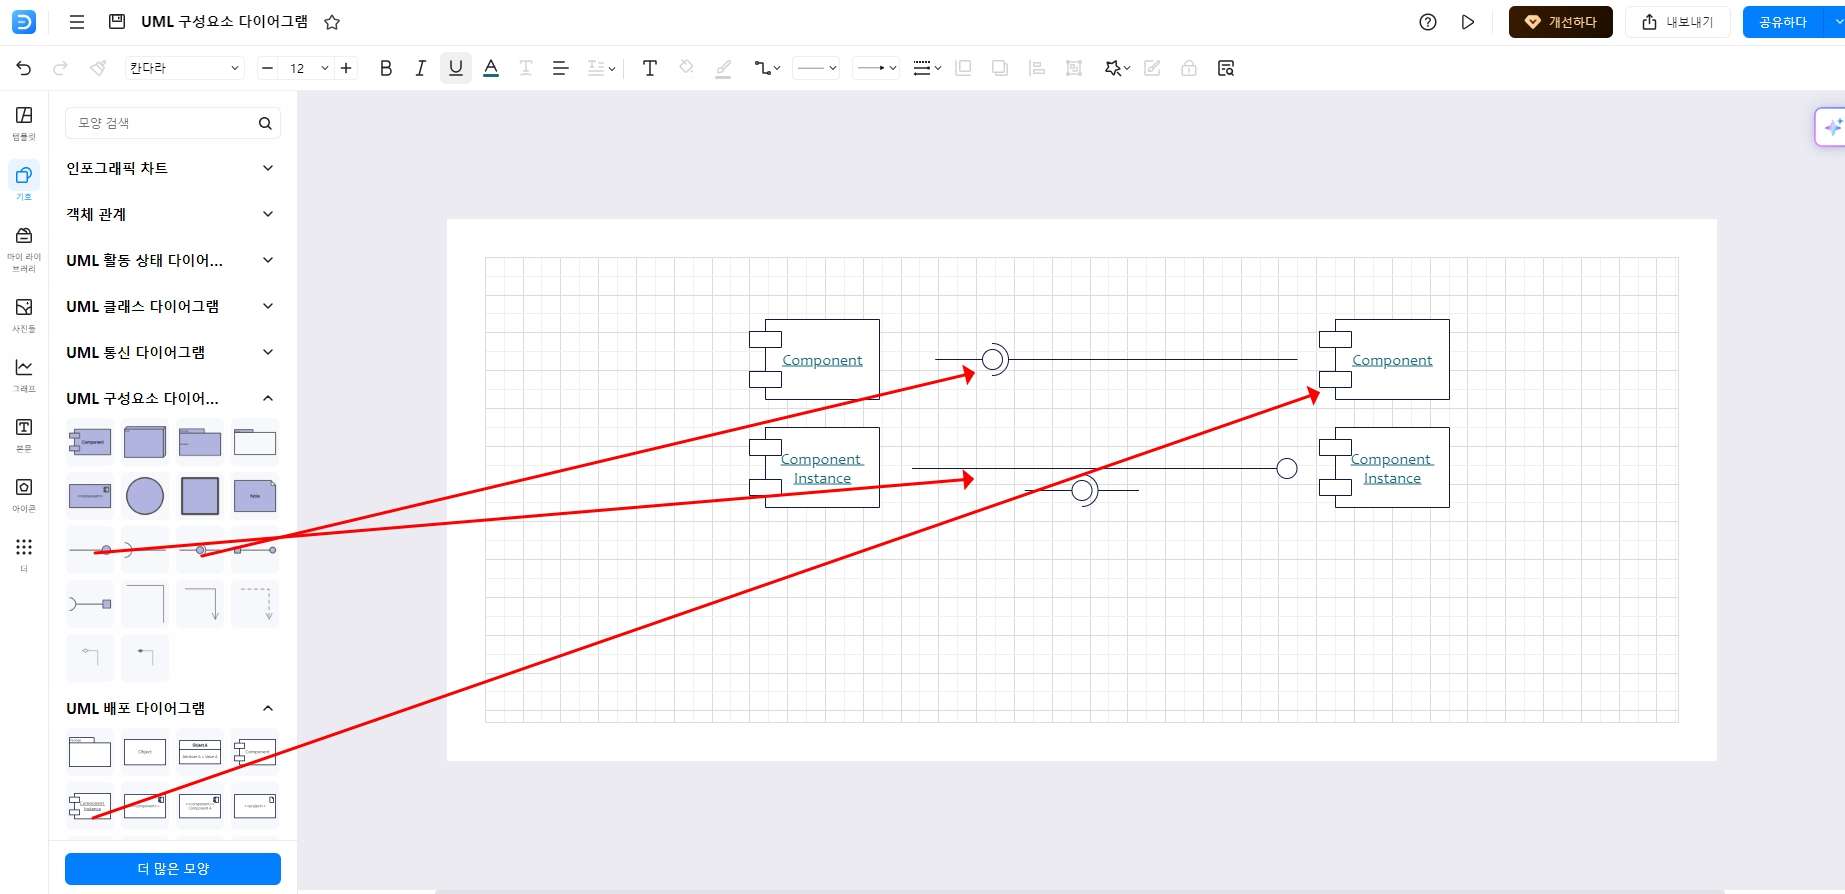1845x894 pixels.
Task: Select the purple folder package shape
Action: 200,442
